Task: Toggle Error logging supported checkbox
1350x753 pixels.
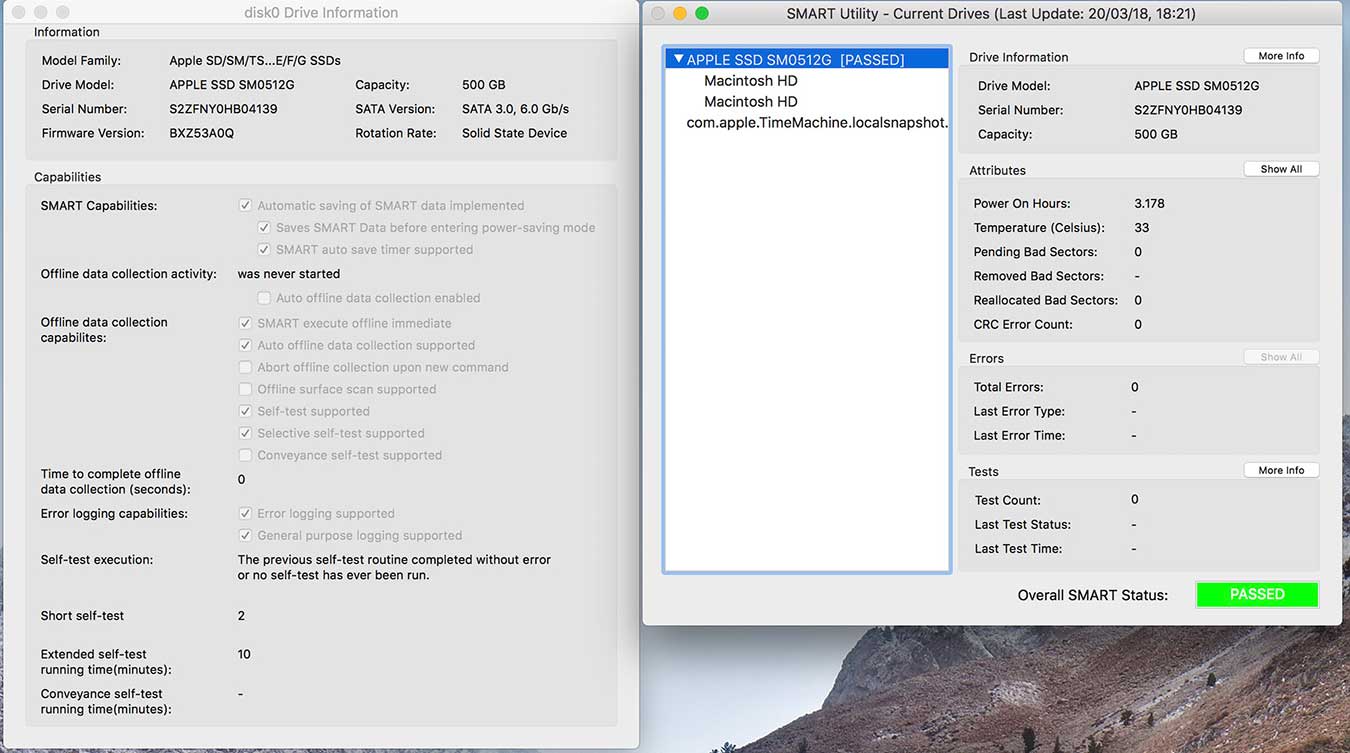Action: click(x=245, y=513)
